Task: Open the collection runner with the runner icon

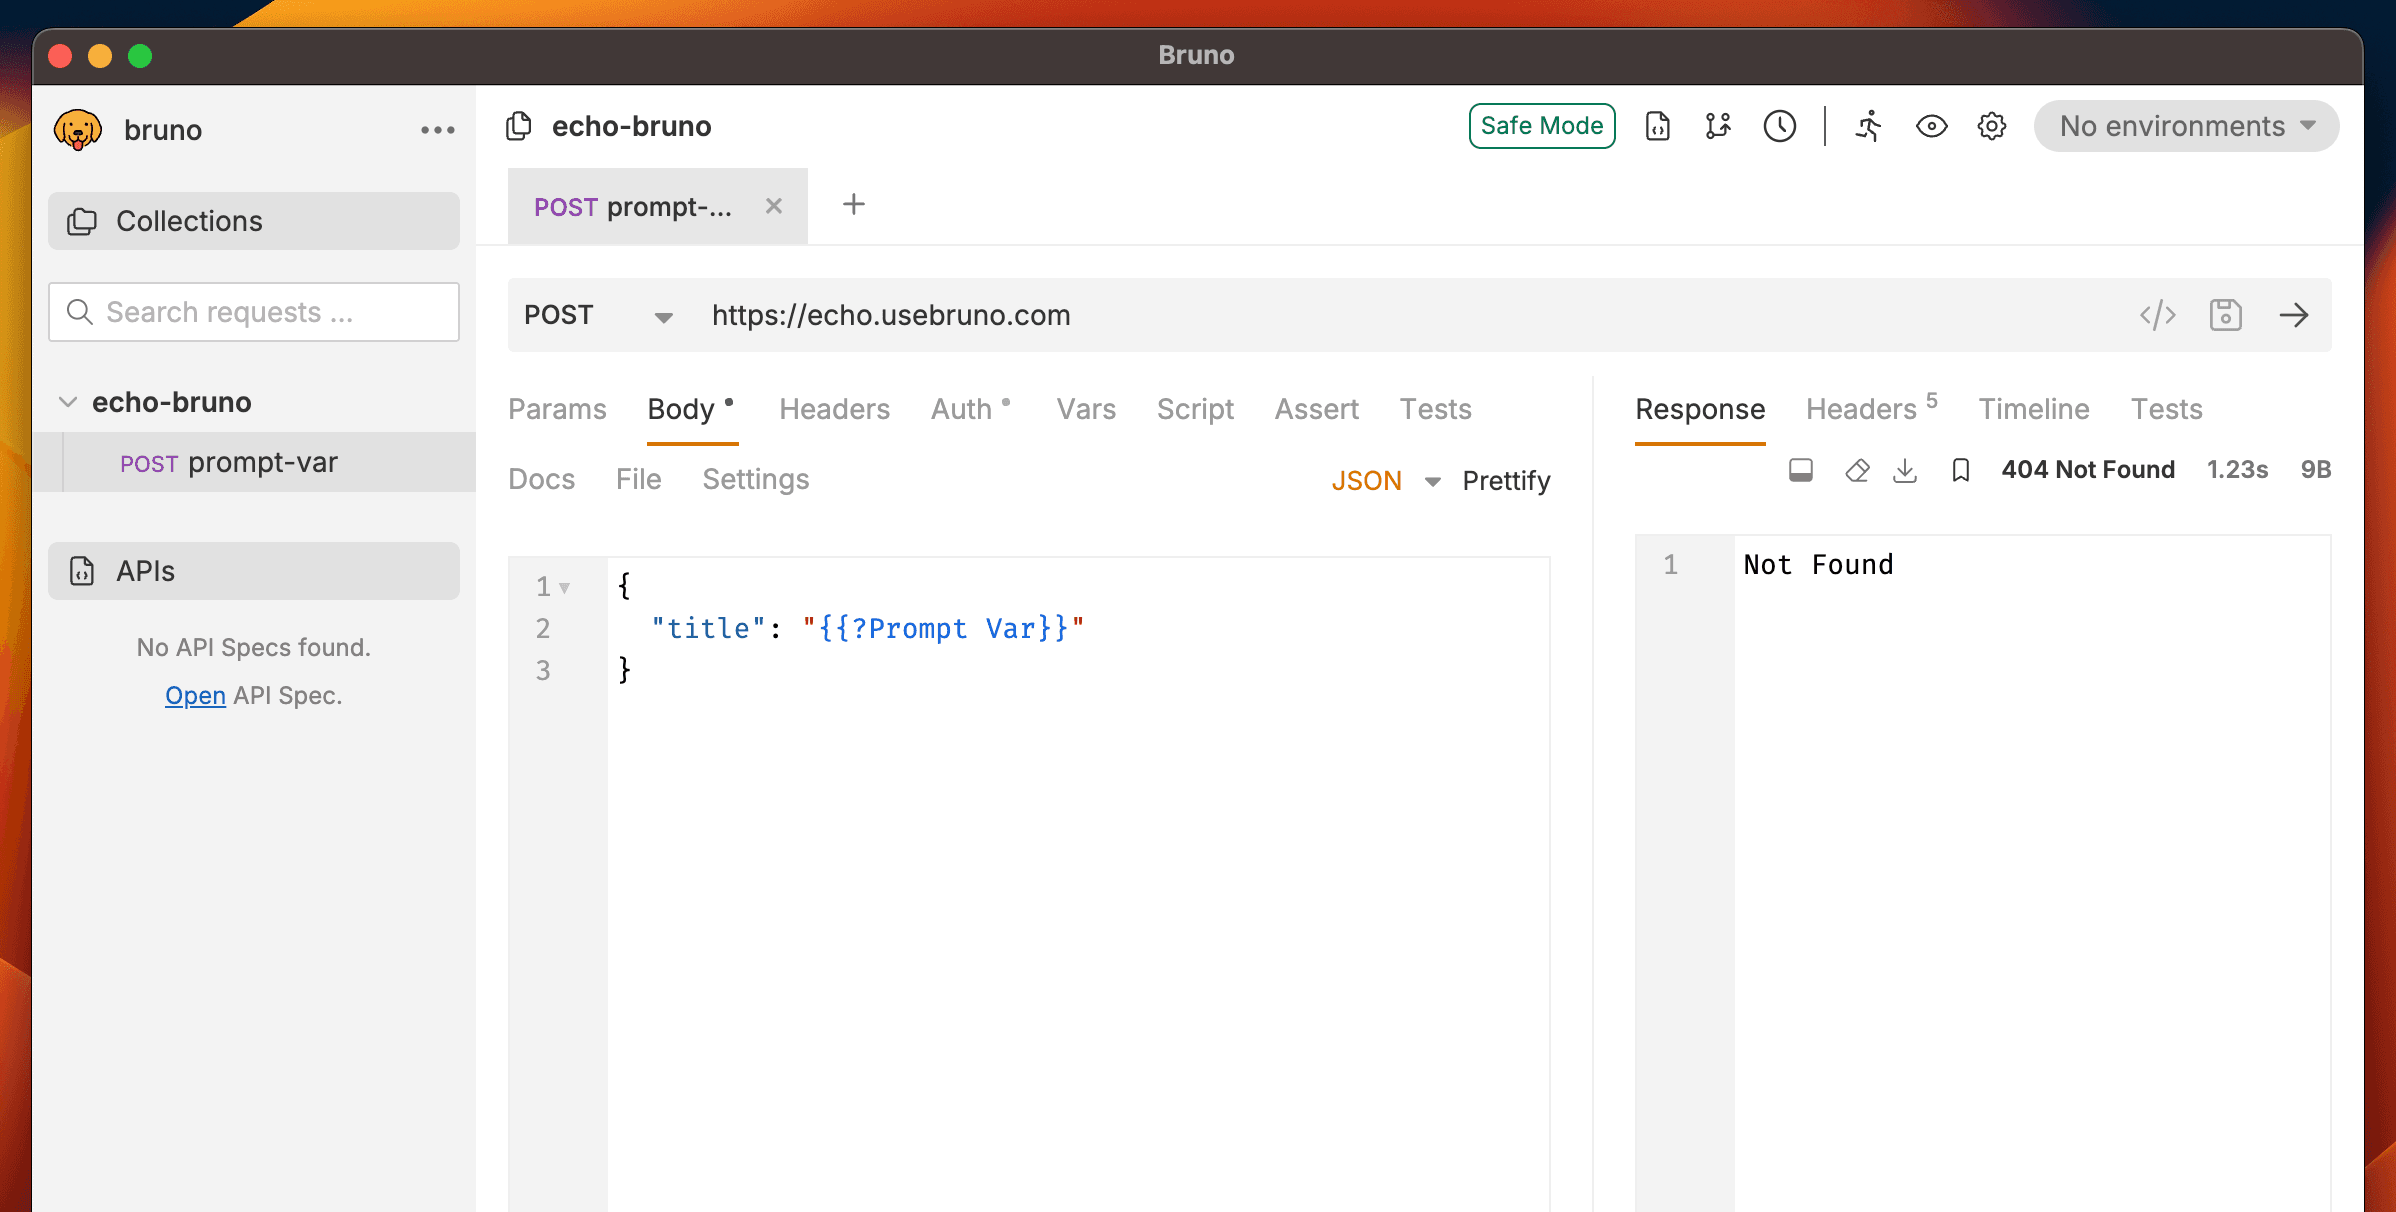Action: tap(1866, 126)
